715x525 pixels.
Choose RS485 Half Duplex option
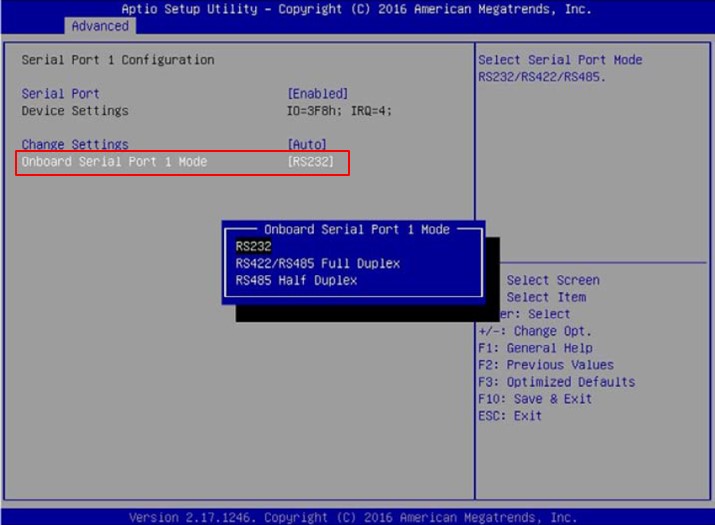[296, 280]
